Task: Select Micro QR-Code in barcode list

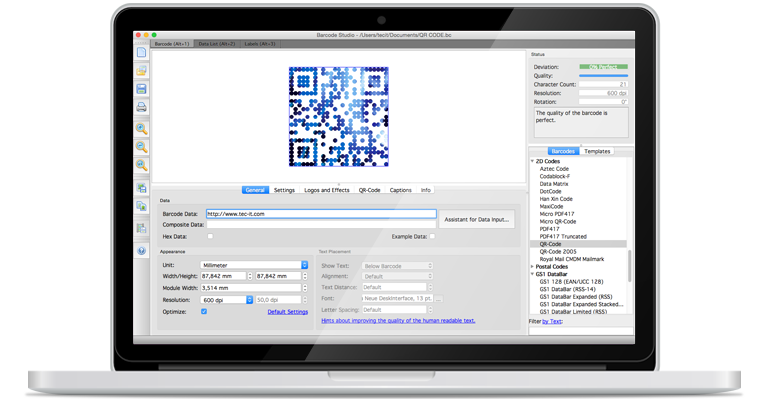Action: click(x=557, y=222)
